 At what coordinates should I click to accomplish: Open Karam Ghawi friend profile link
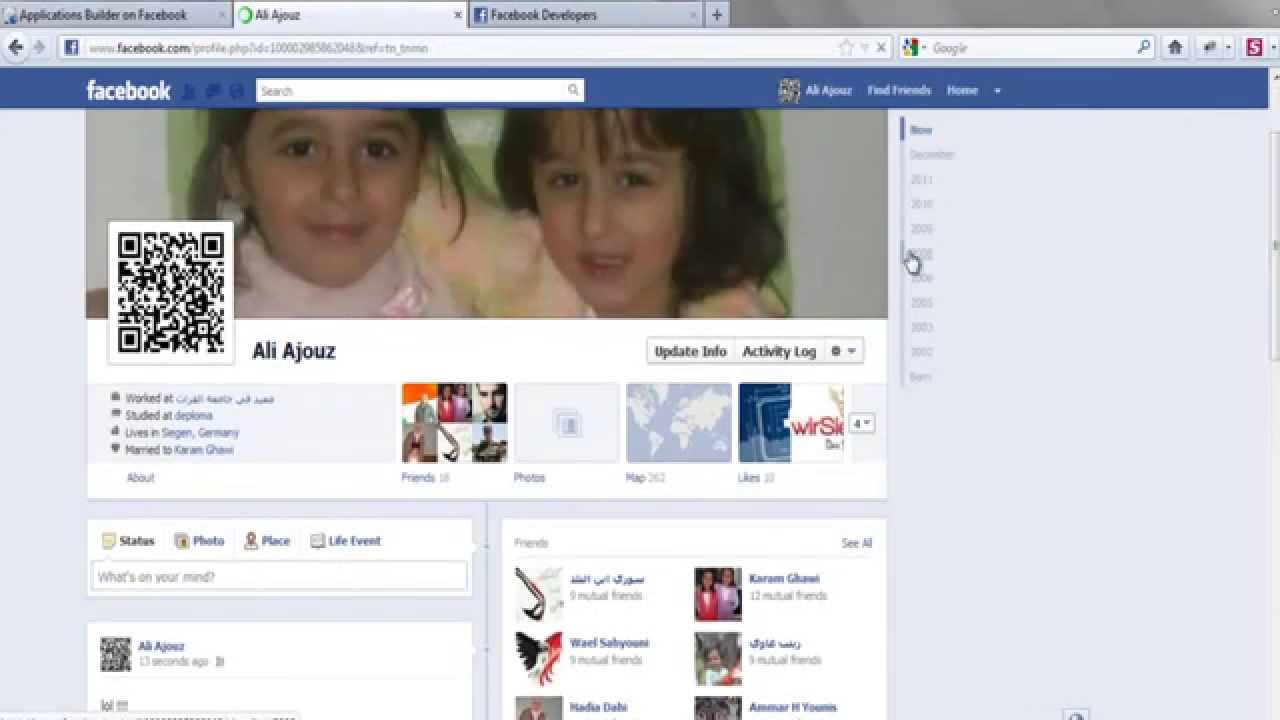(784, 578)
